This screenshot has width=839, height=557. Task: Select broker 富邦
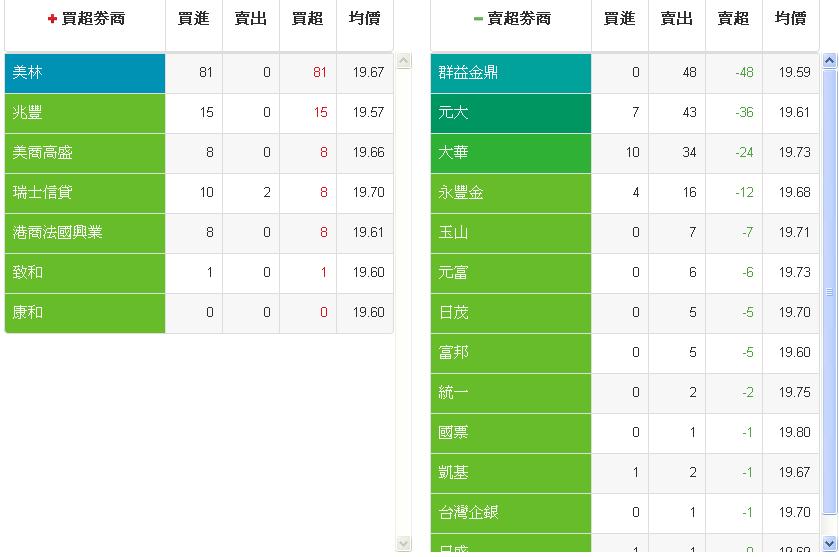point(511,353)
